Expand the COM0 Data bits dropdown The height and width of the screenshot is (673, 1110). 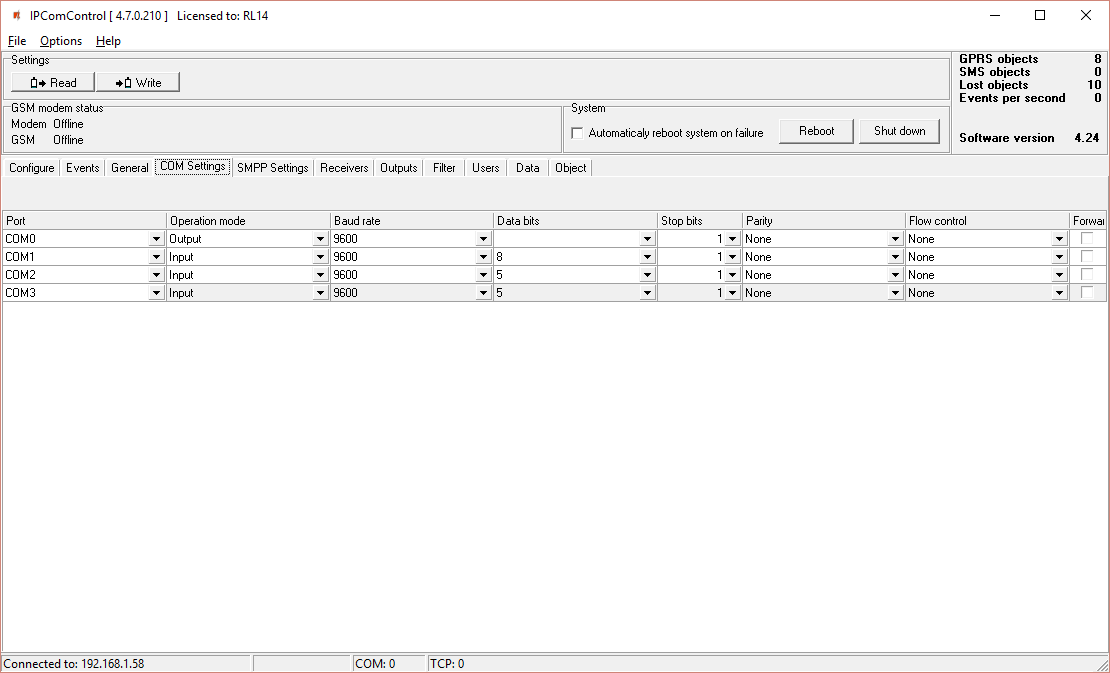point(647,239)
